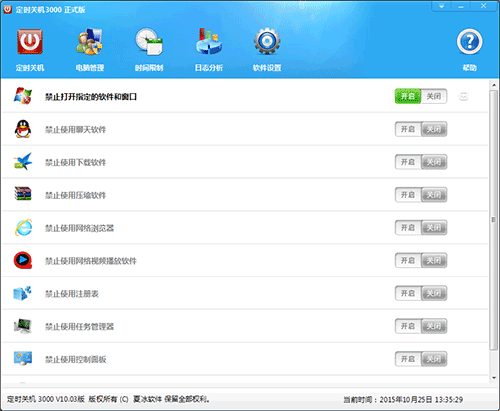The height and width of the screenshot is (411, 500).
Task: Switch to the 电脑管理 tab label
Action: [90, 68]
